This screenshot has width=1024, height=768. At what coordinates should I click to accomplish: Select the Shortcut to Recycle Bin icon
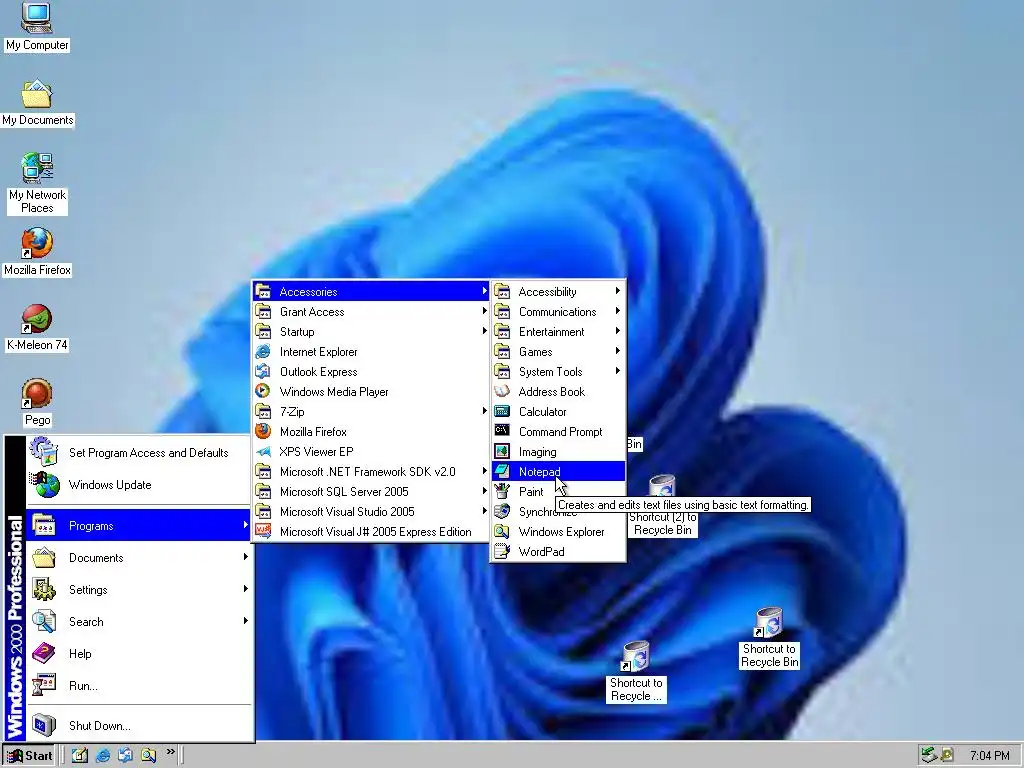coord(769,638)
